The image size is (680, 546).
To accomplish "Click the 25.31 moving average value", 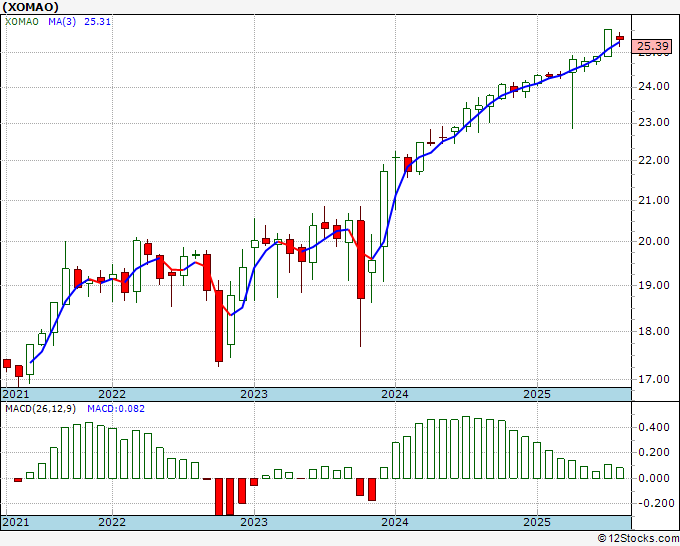I will [x=98, y=22].
